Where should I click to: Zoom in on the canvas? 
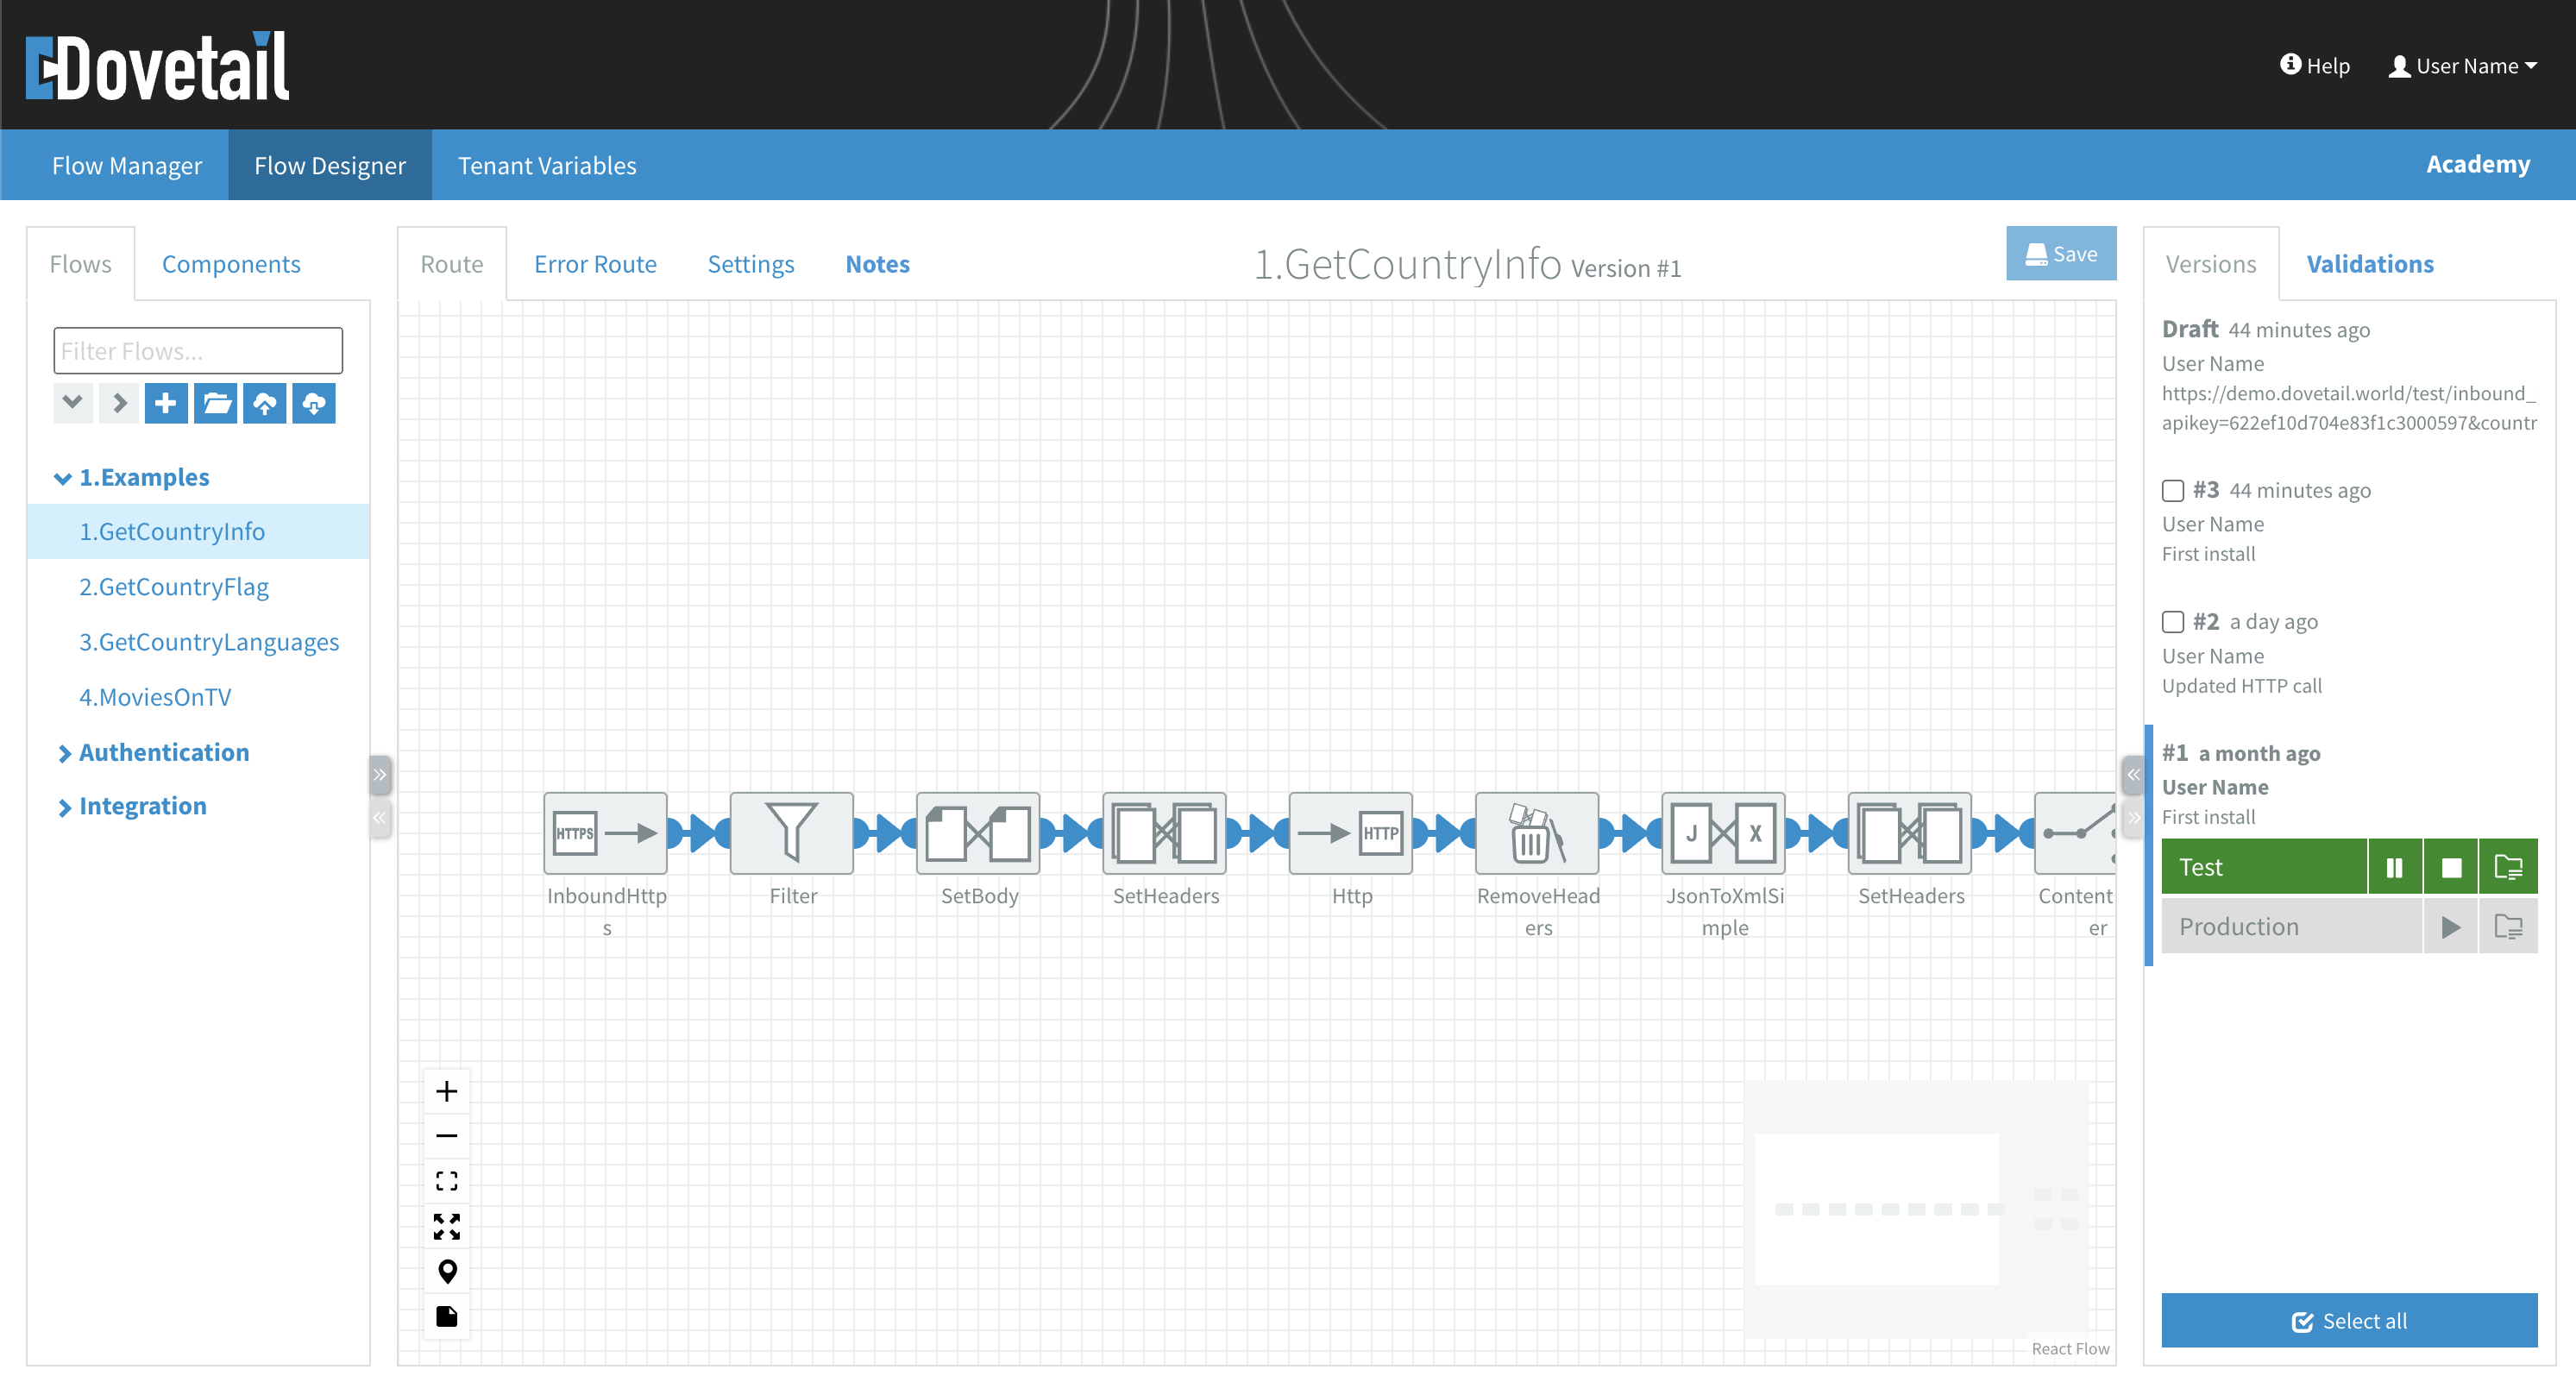[x=447, y=1091]
